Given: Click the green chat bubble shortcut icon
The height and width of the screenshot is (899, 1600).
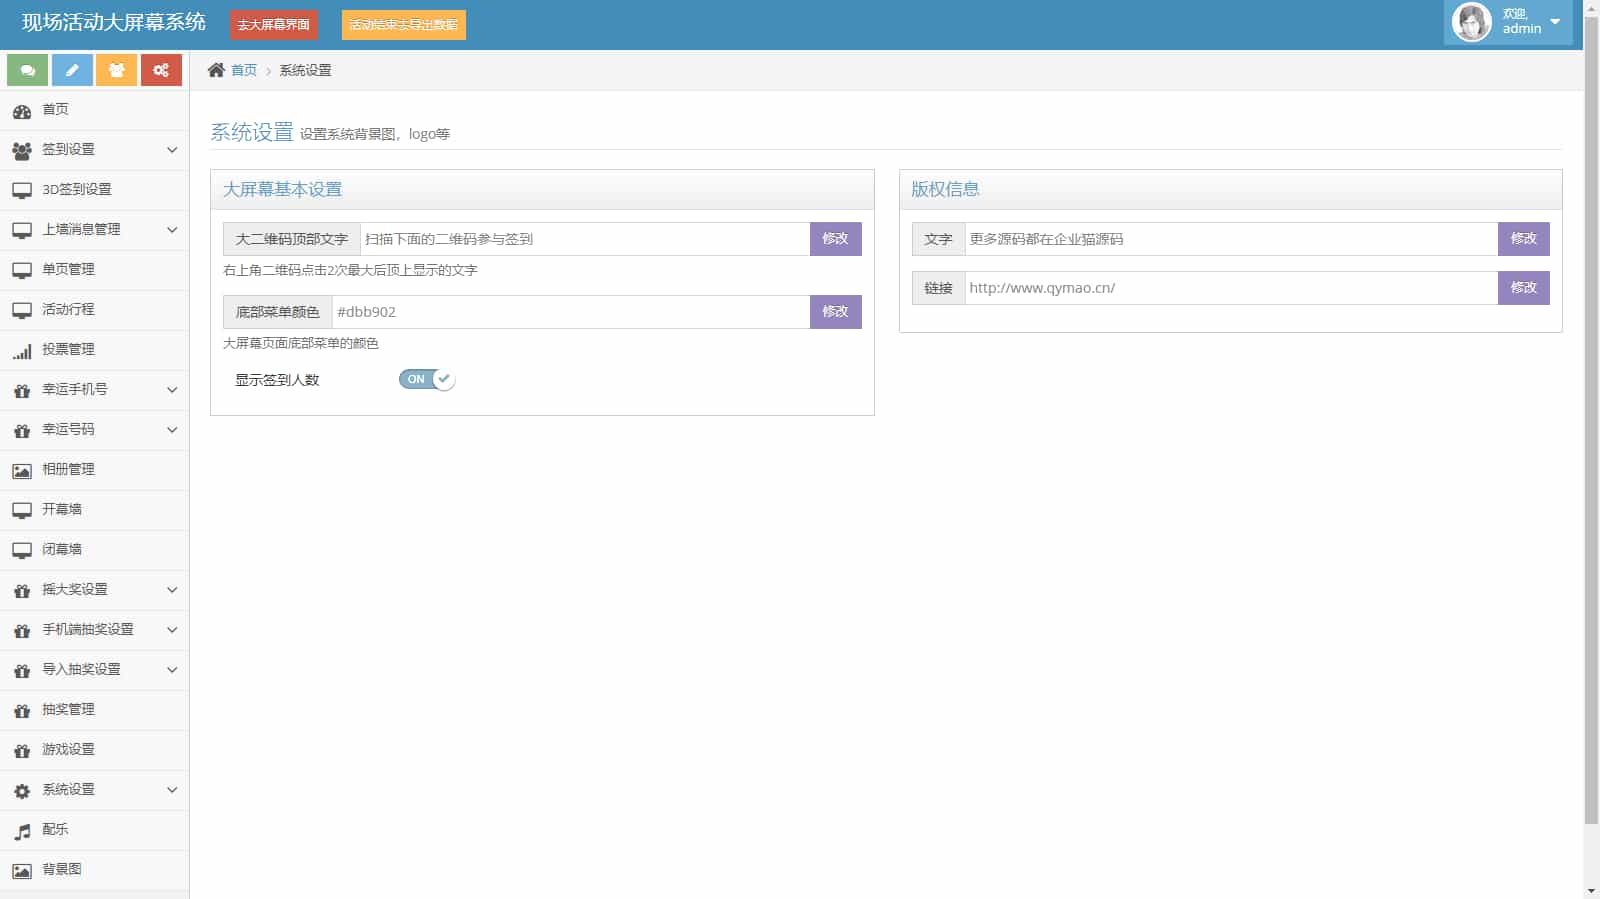Looking at the screenshot, I should click(27, 70).
